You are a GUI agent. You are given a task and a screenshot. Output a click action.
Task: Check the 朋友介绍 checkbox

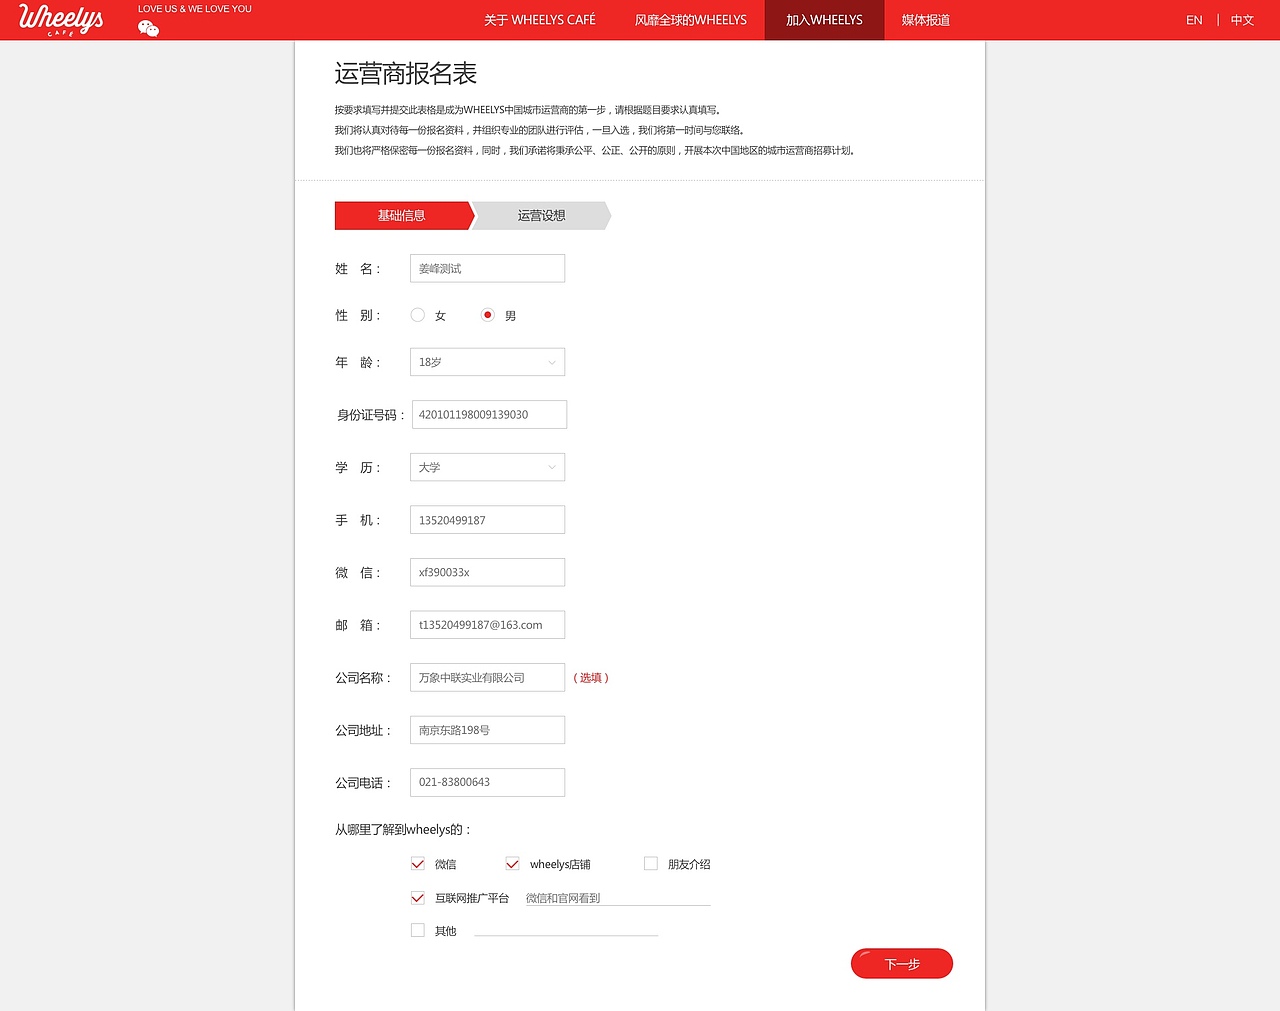650,863
